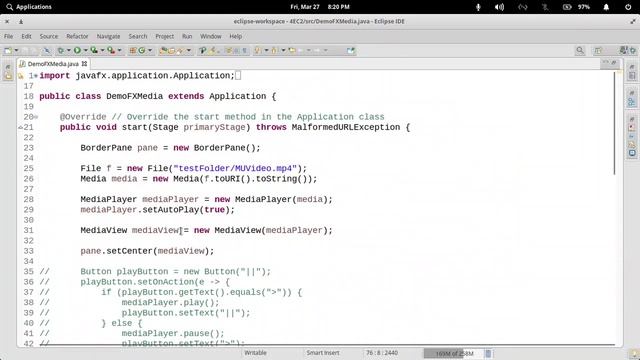Click the green Run button
The width and height of the screenshot is (640, 360).
pos(77,51)
